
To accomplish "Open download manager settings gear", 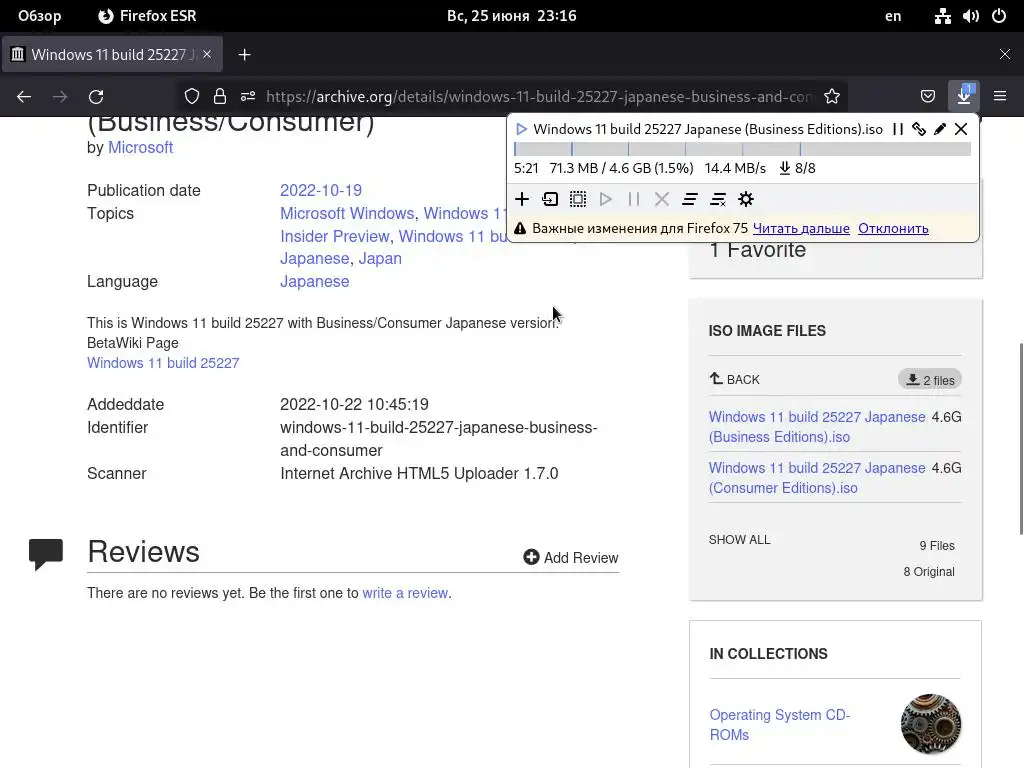I will click(x=746, y=199).
